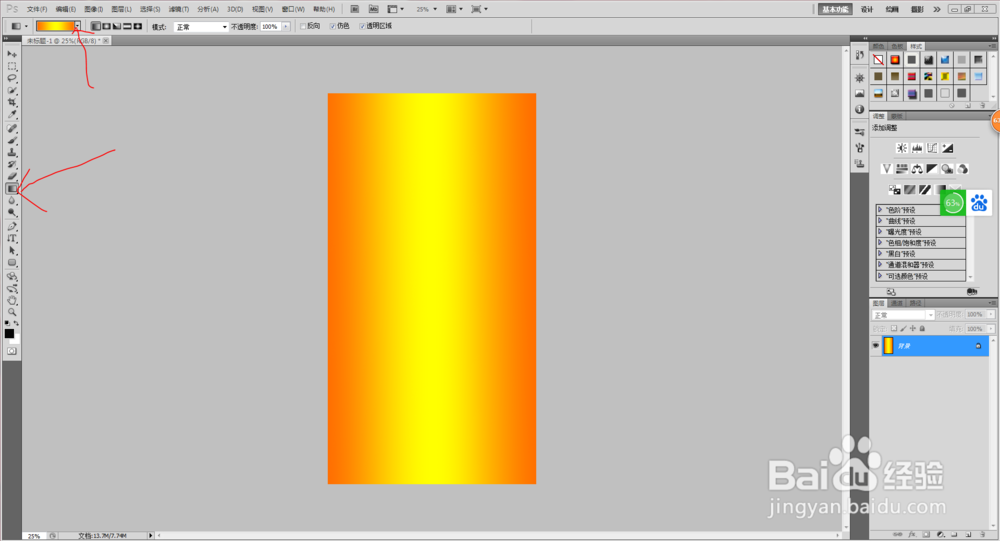
Task: Toggle the Transparency (透明区域) checkbox
Action: click(x=362, y=26)
